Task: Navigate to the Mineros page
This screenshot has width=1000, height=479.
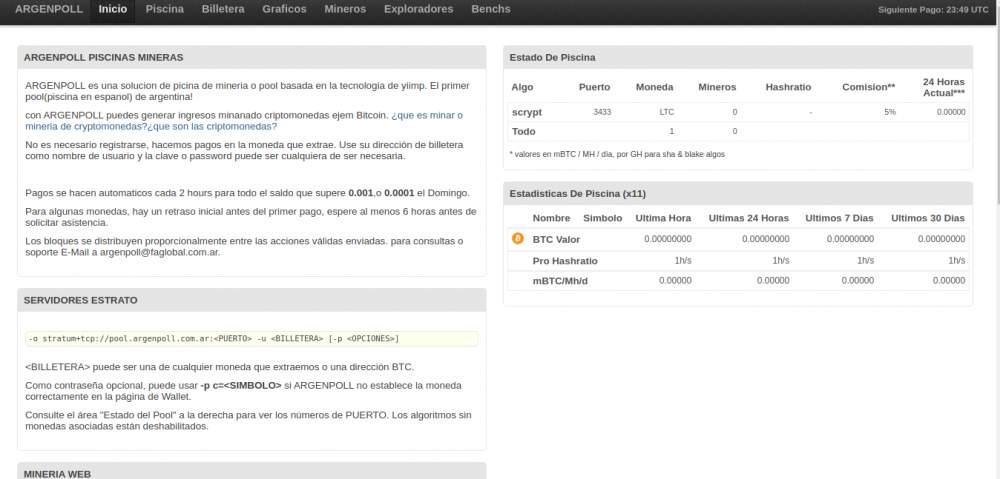Action: [345, 9]
